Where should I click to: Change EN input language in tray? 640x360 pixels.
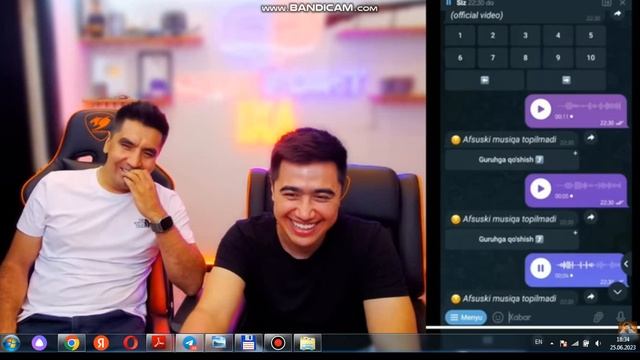click(538, 342)
